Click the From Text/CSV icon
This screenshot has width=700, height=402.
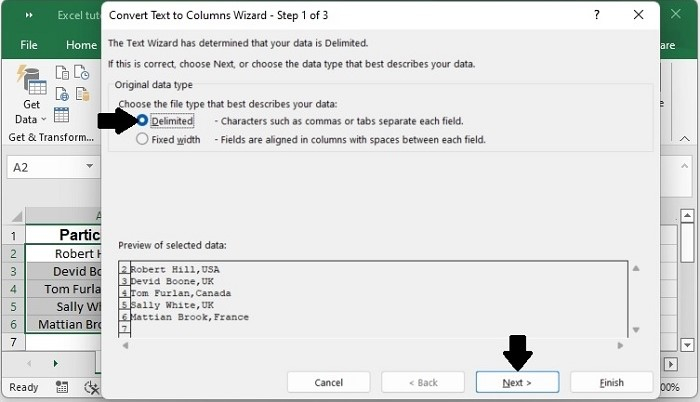60,72
